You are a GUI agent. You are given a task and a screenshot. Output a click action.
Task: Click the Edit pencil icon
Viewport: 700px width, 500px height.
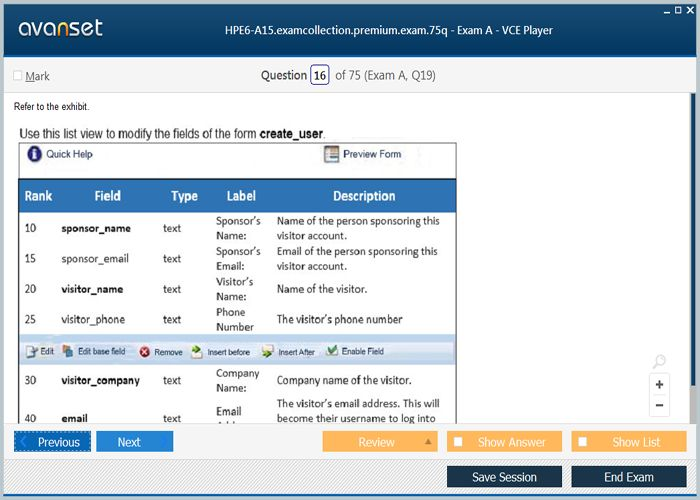coord(29,352)
